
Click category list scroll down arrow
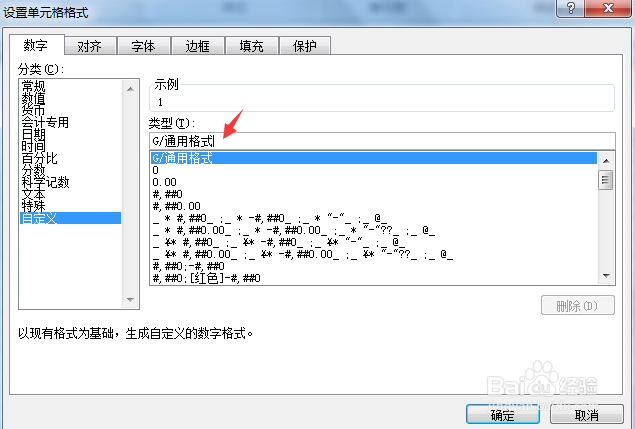click(130, 300)
